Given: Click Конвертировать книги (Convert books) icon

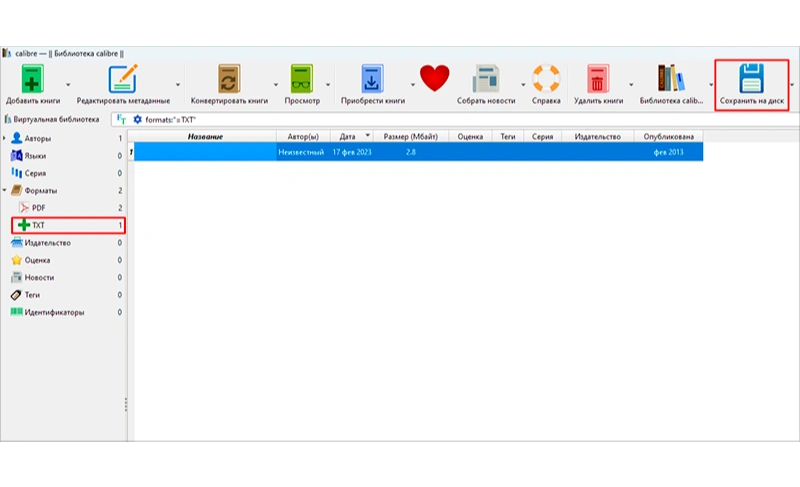Looking at the screenshot, I should pos(229,79).
